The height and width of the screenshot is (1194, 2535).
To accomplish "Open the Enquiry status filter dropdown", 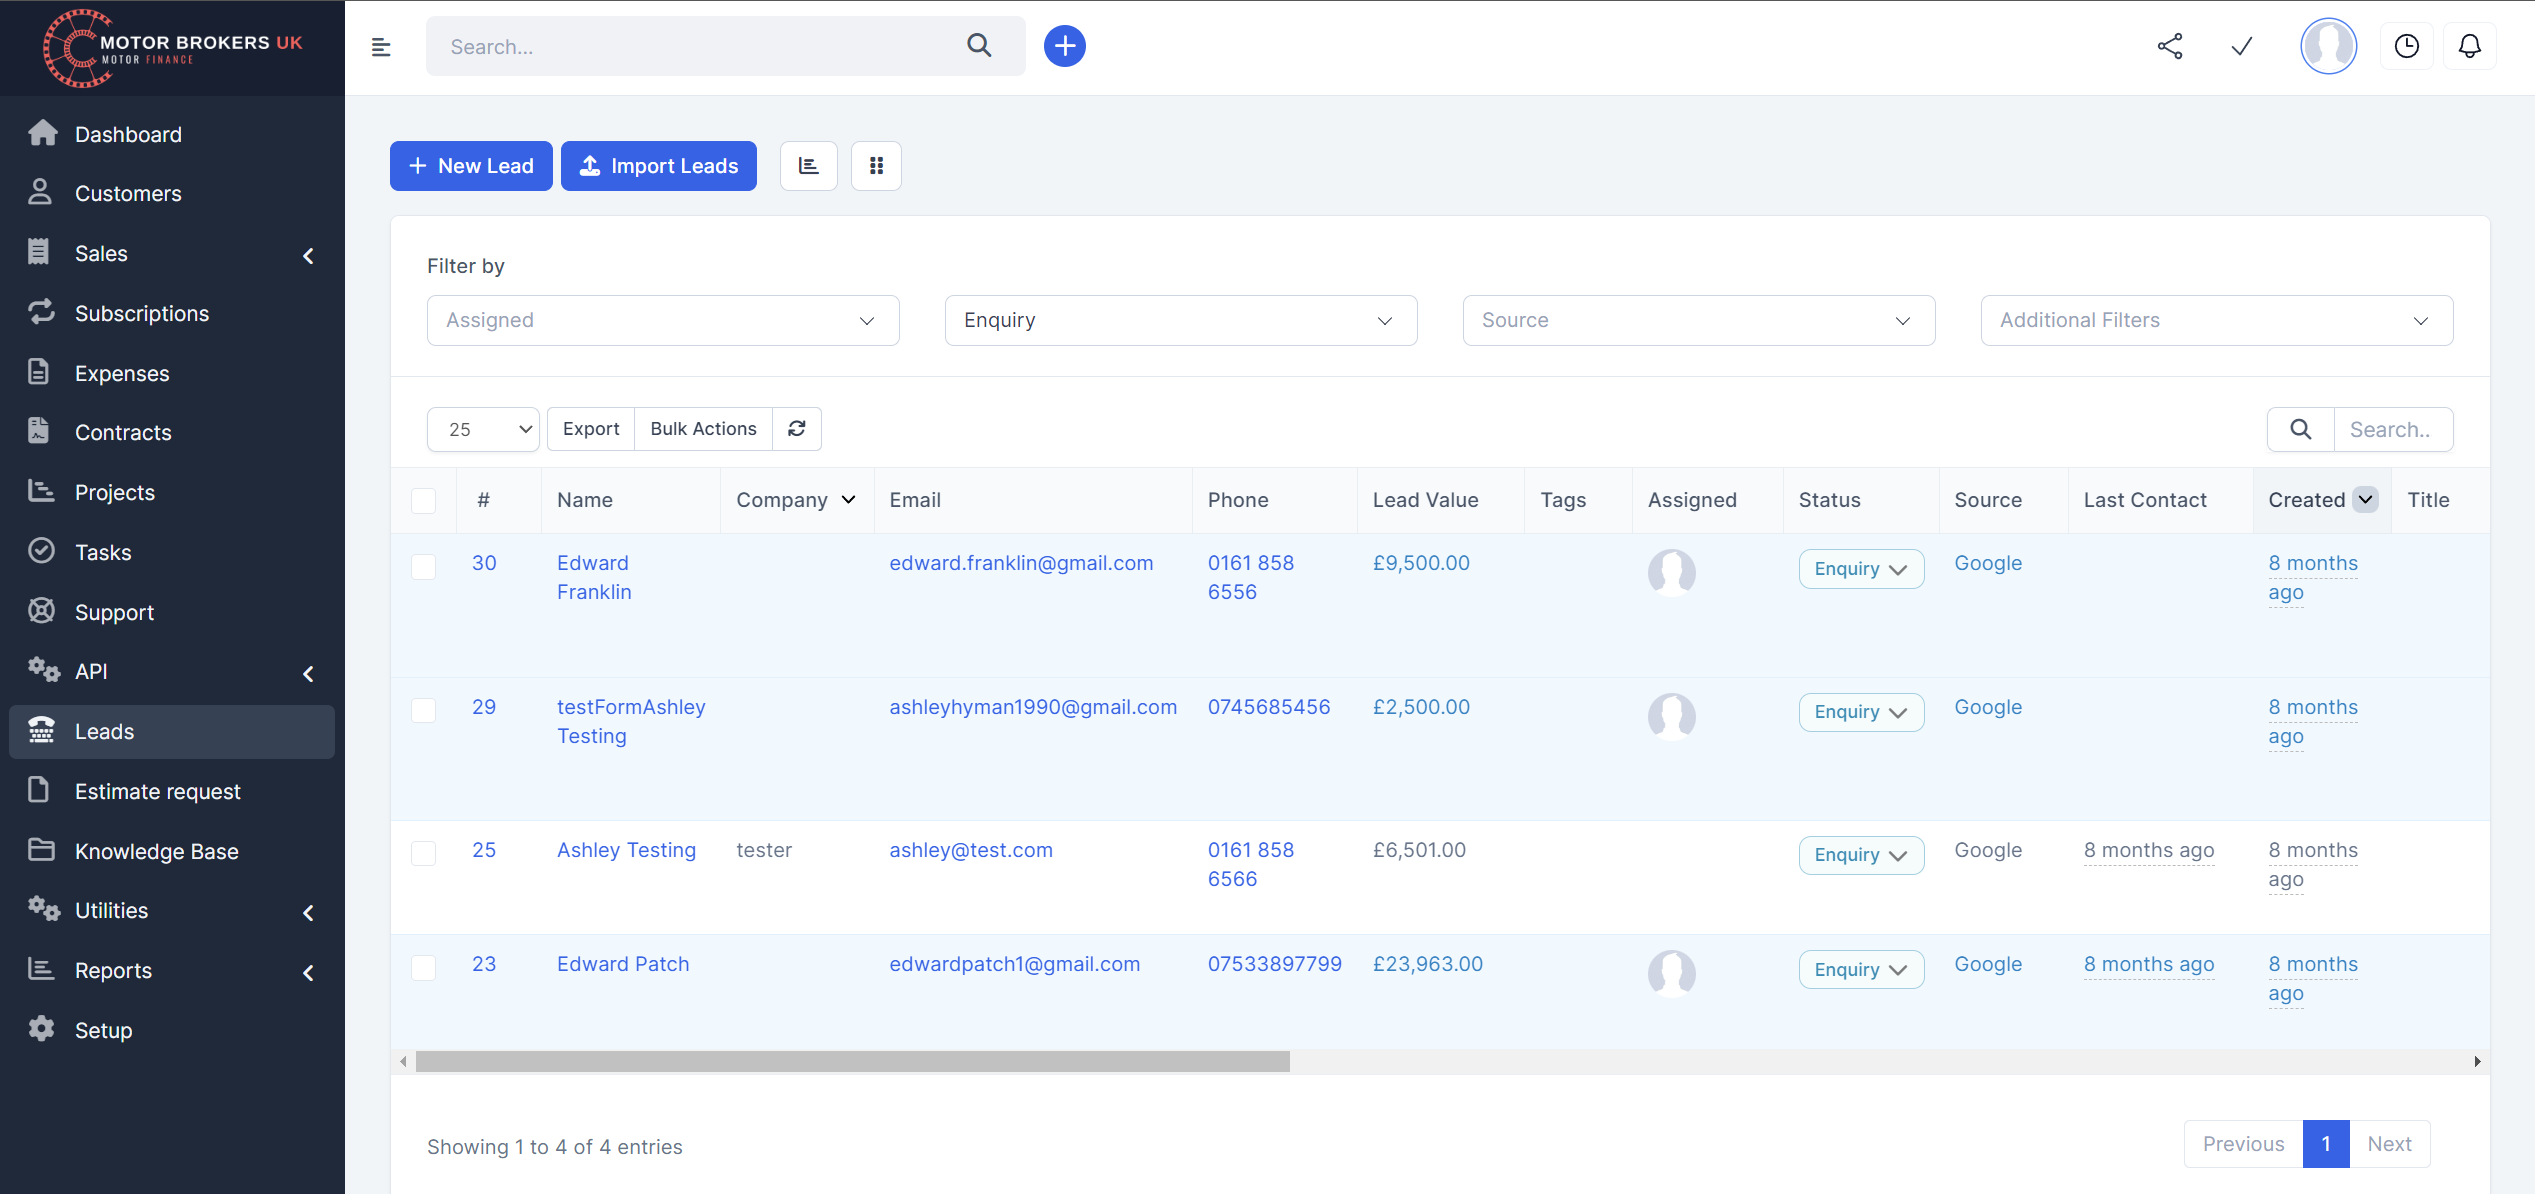I will point(1181,320).
